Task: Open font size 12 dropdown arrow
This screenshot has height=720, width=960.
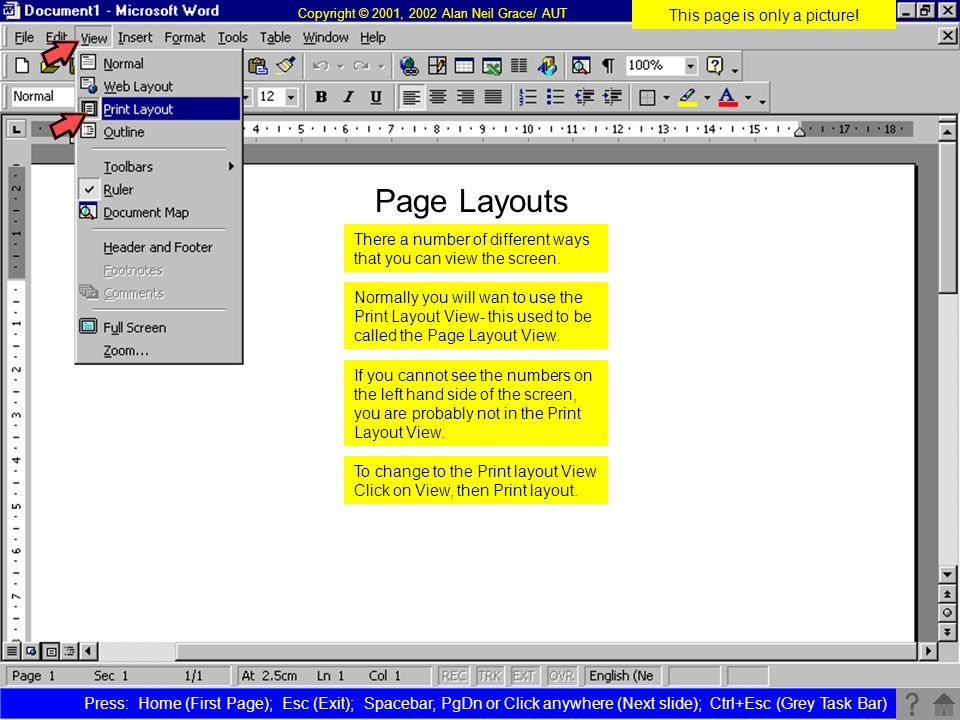Action: pyautogui.click(x=291, y=97)
